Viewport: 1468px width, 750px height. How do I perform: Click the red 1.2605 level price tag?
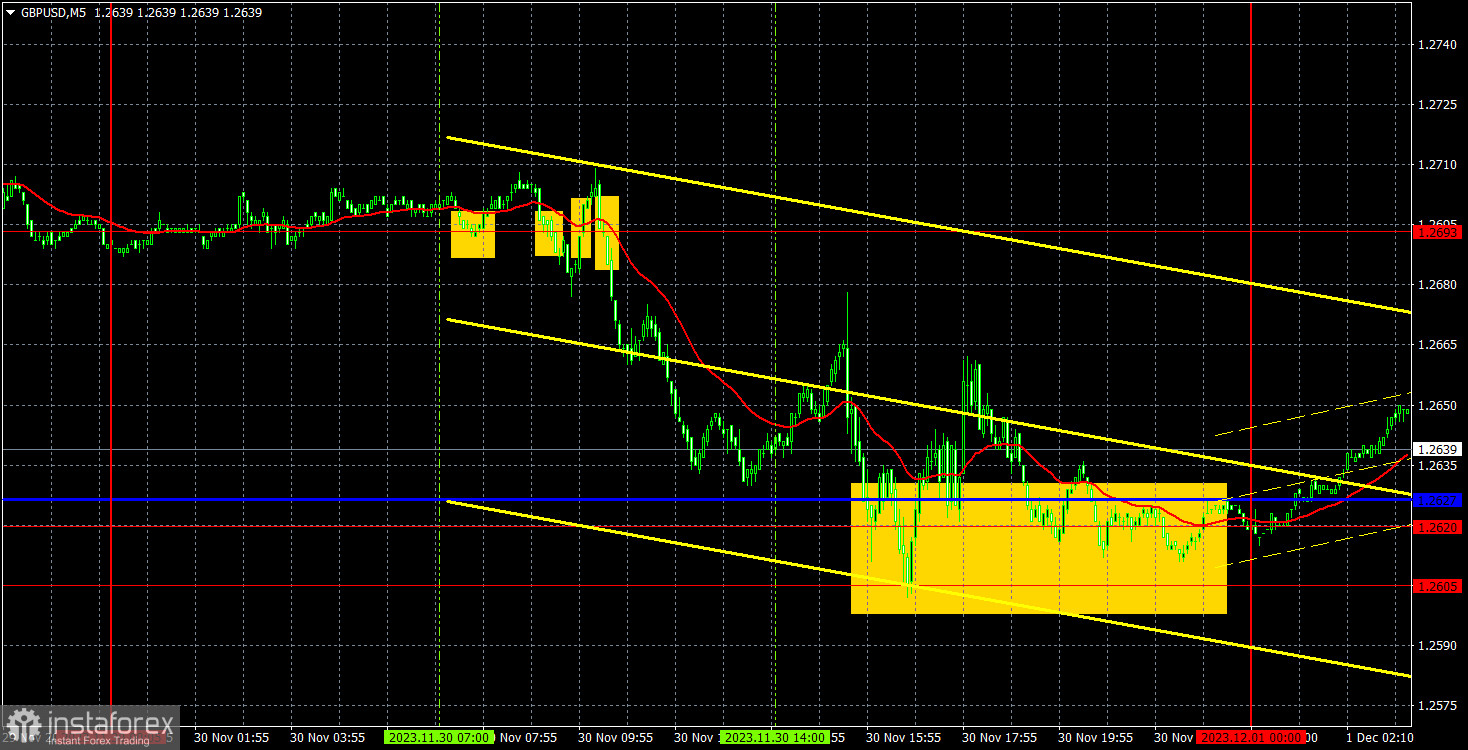(x=1439, y=586)
